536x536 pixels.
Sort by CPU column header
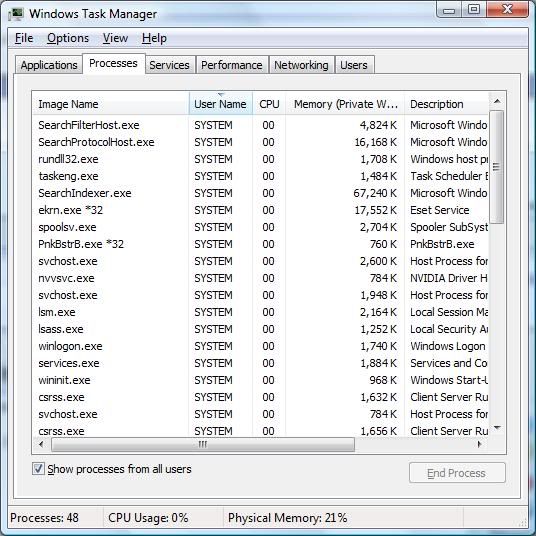tap(269, 104)
